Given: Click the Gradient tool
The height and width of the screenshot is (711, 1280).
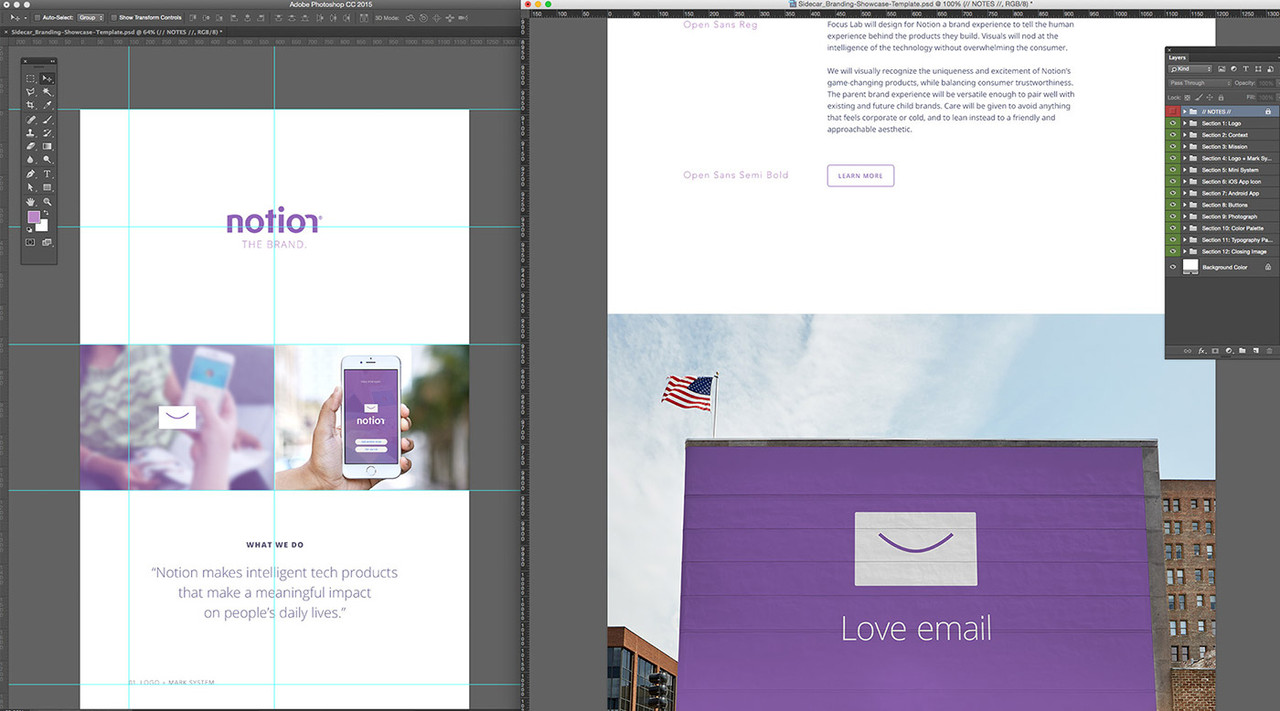Looking at the screenshot, I should click(x=47, y=146).
